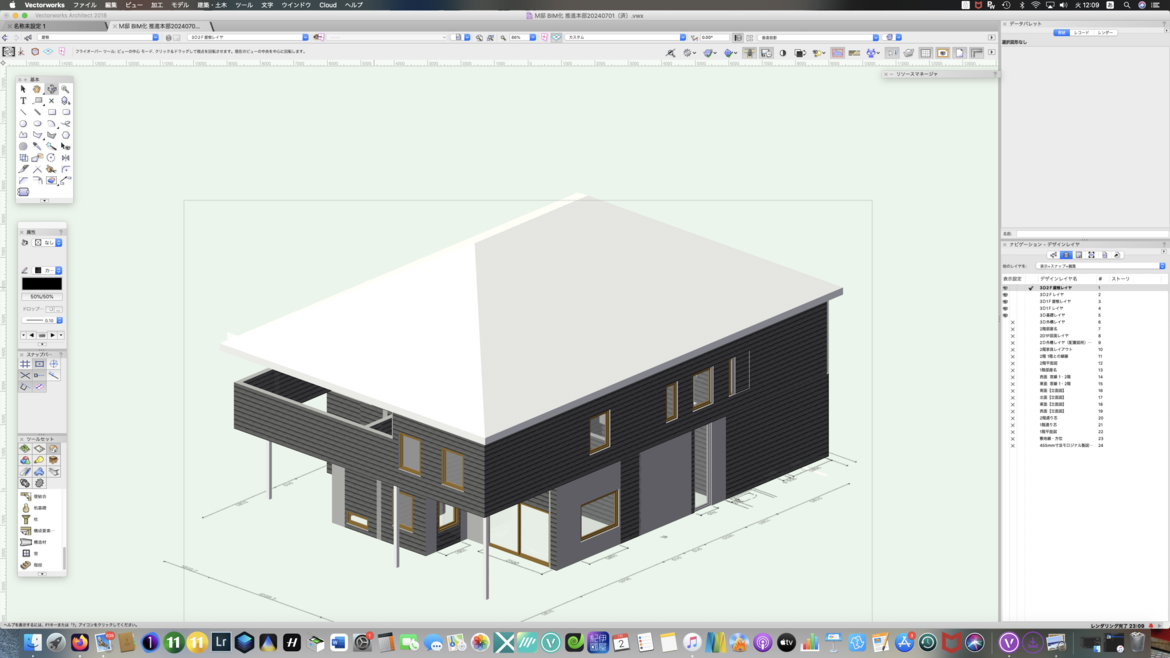Select the arrow Selection tool in the Basic palette
Viewport: 1170px width, 658px height.
pyautogui.click(x=23, y=89)
